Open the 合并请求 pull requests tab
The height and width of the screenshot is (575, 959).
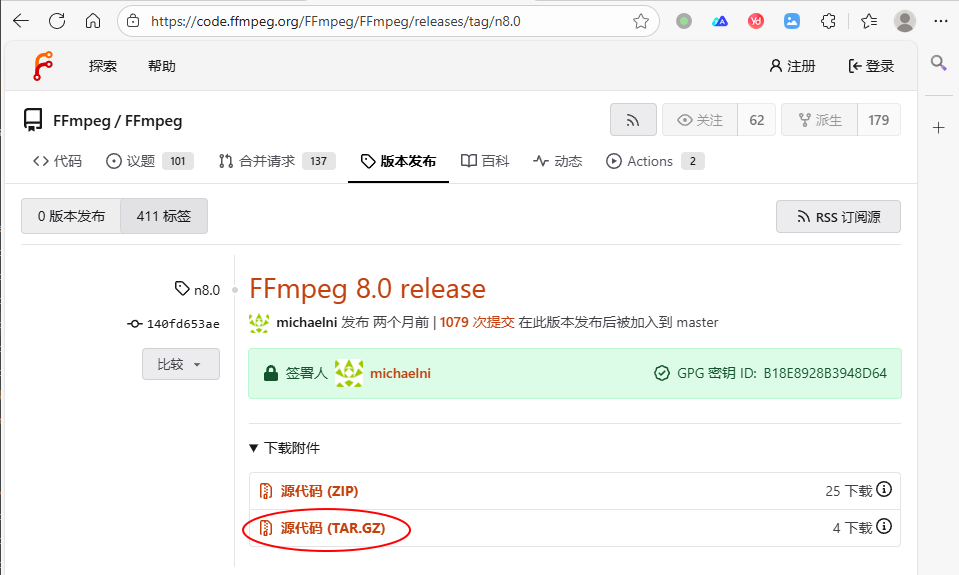click(x=276, y=161)
